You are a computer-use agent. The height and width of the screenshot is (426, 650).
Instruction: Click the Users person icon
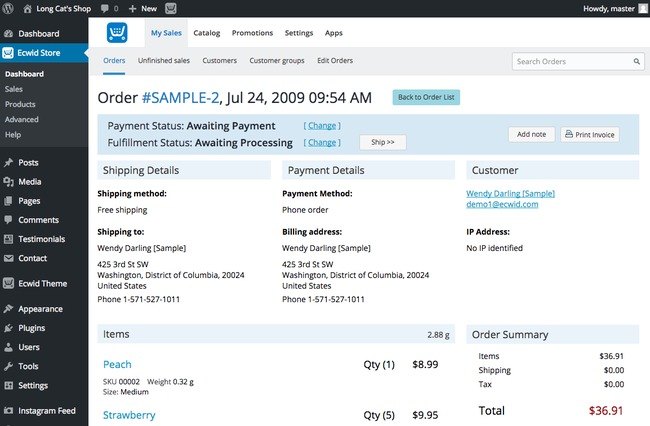8,347
